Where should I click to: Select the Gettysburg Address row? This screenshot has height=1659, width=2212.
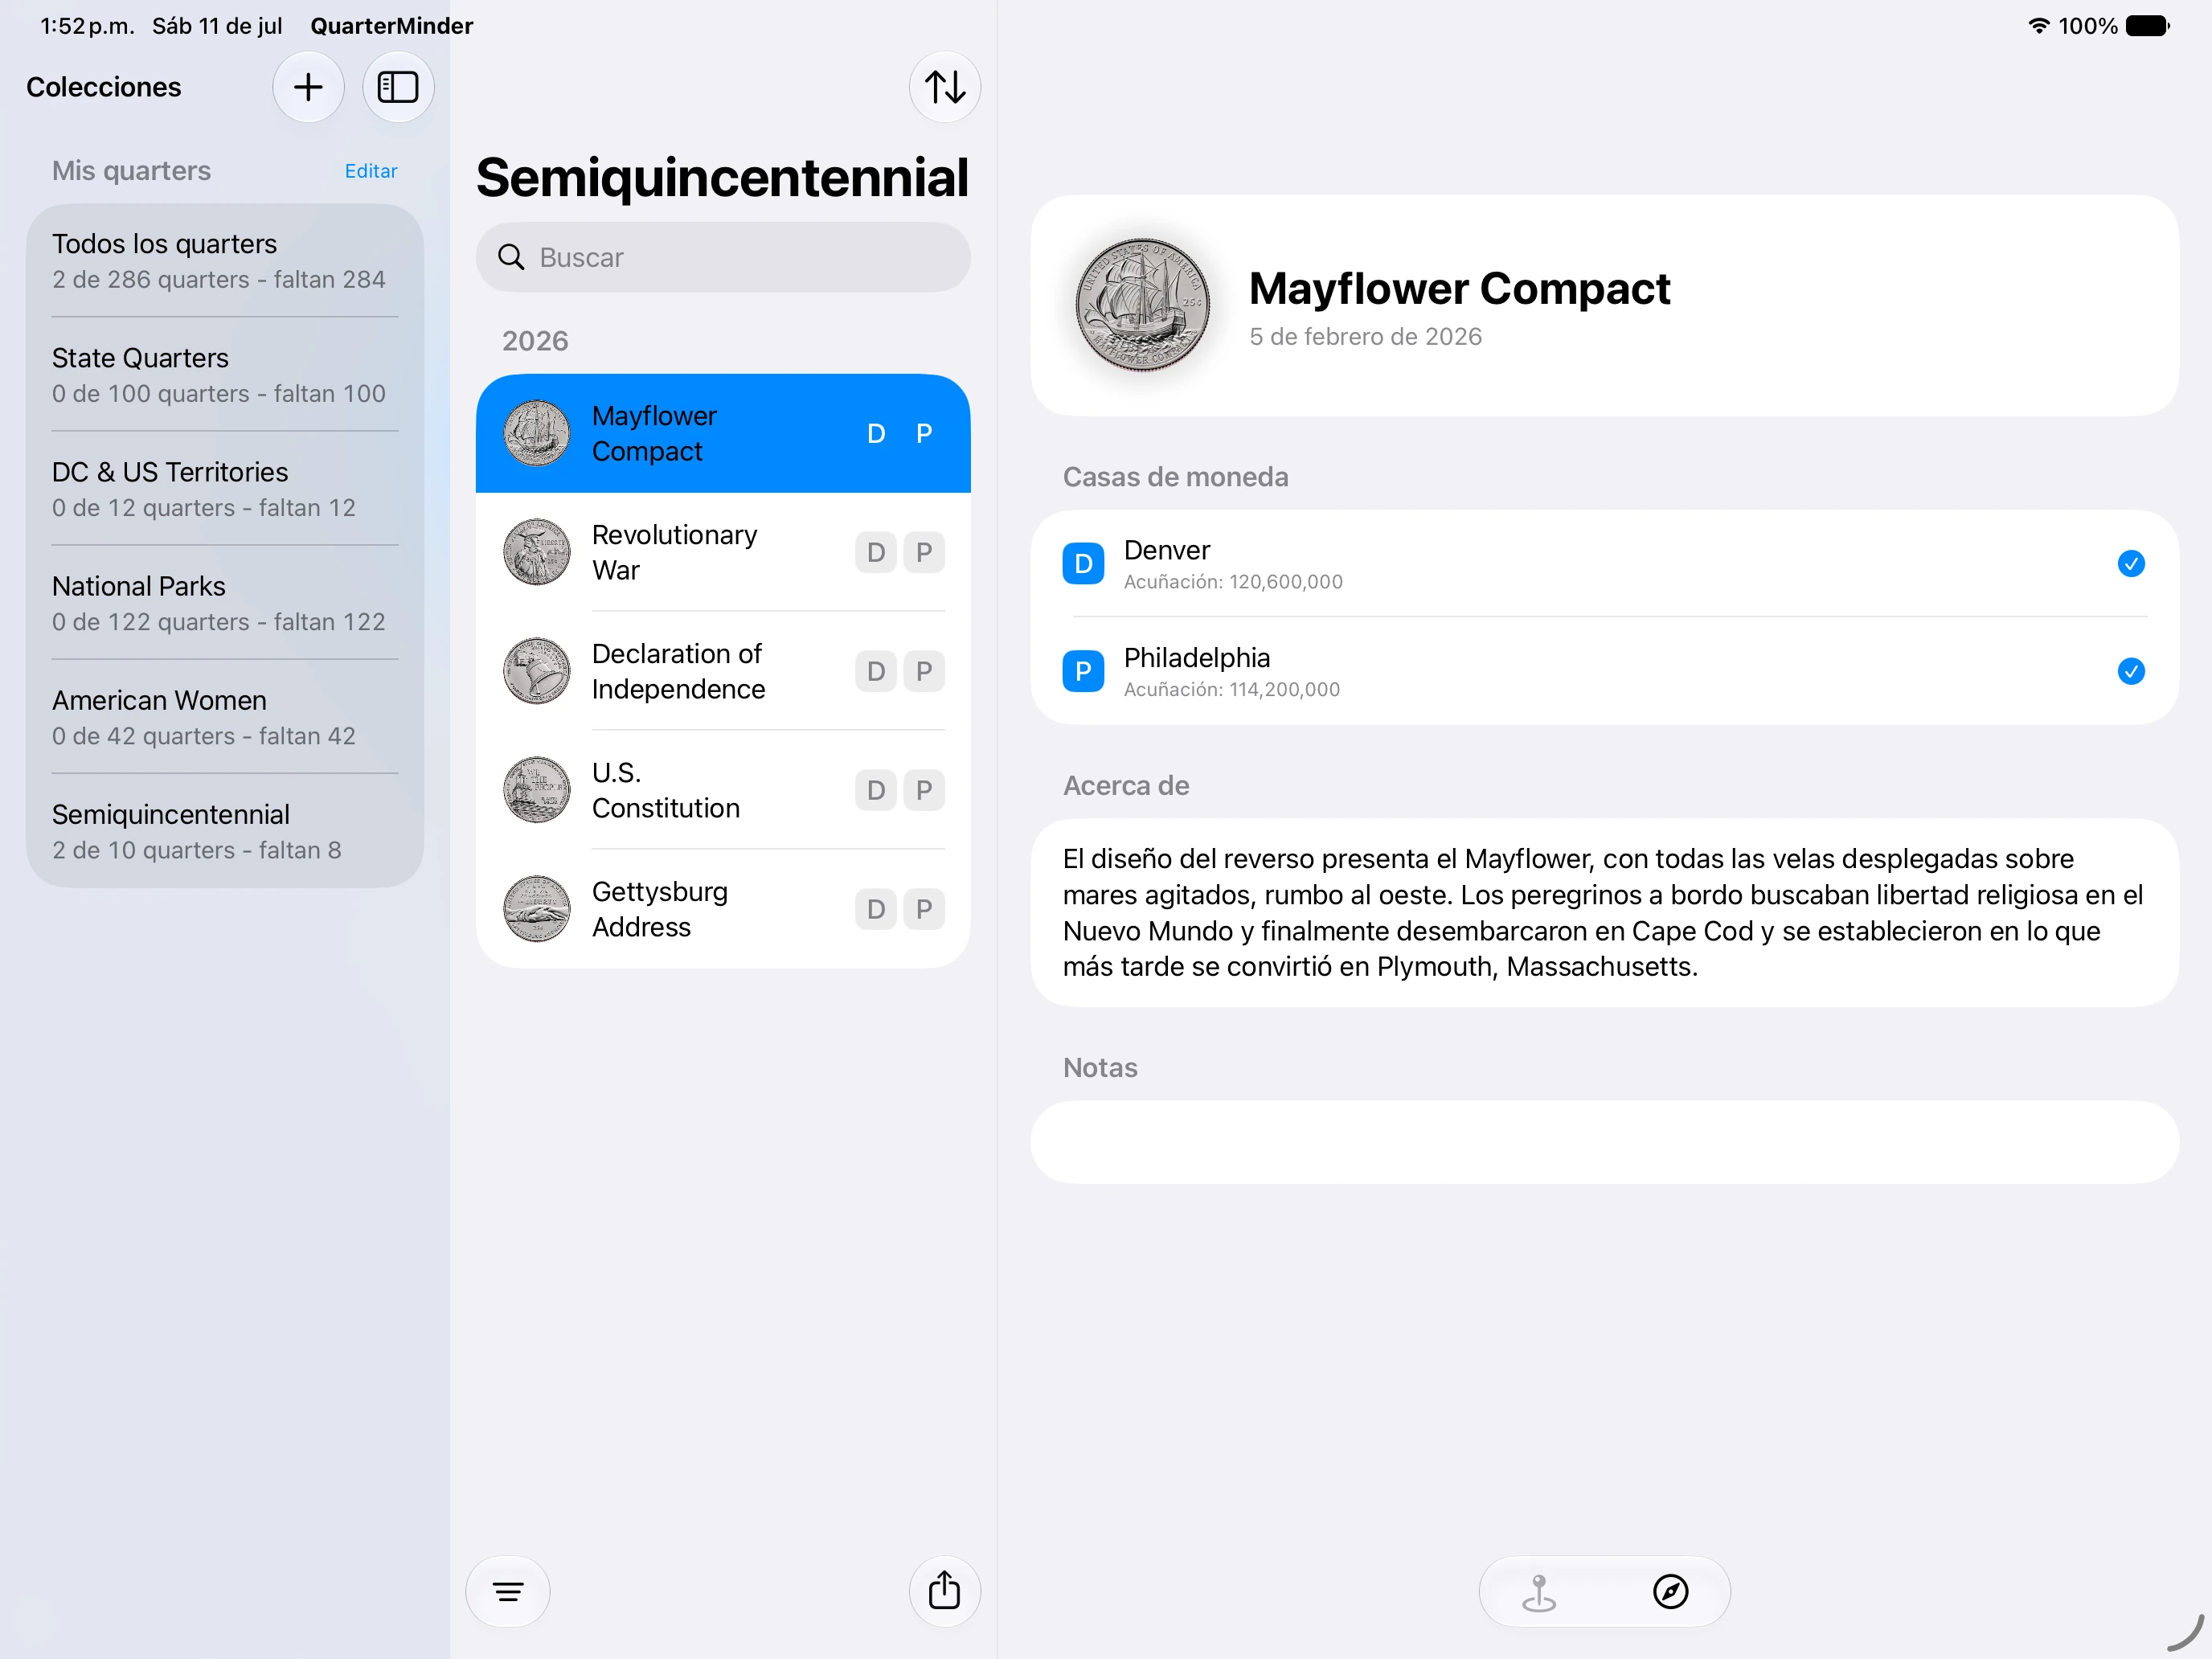pyautogui.click(x=723, y=909)
